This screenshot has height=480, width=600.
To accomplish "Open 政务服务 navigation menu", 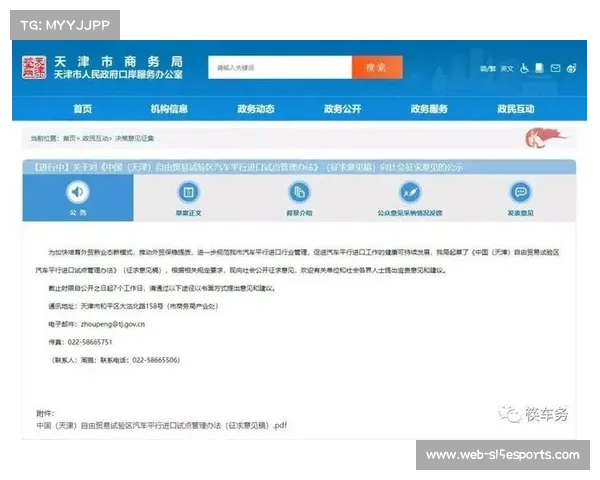I will [x=429, y=109].
